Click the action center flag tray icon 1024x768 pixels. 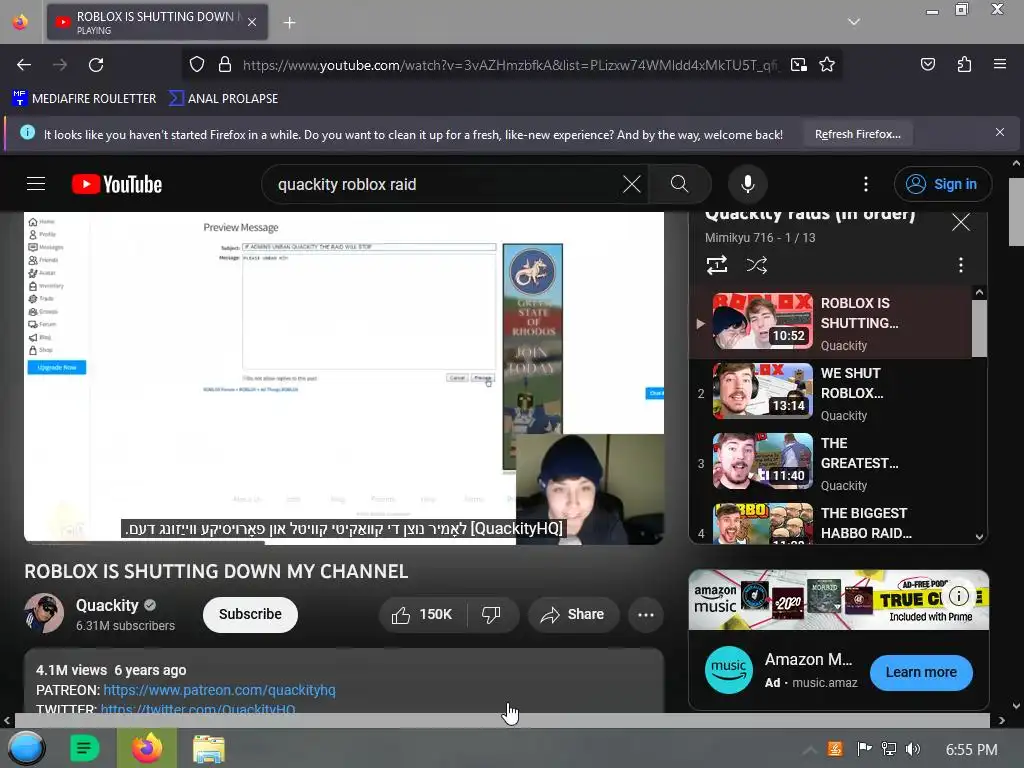pos(864,749)
